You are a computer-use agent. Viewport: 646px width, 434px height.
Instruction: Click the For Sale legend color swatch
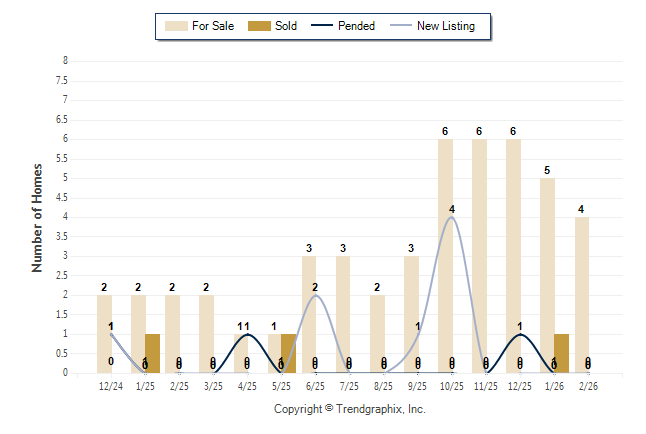click(x=176, y=26)
